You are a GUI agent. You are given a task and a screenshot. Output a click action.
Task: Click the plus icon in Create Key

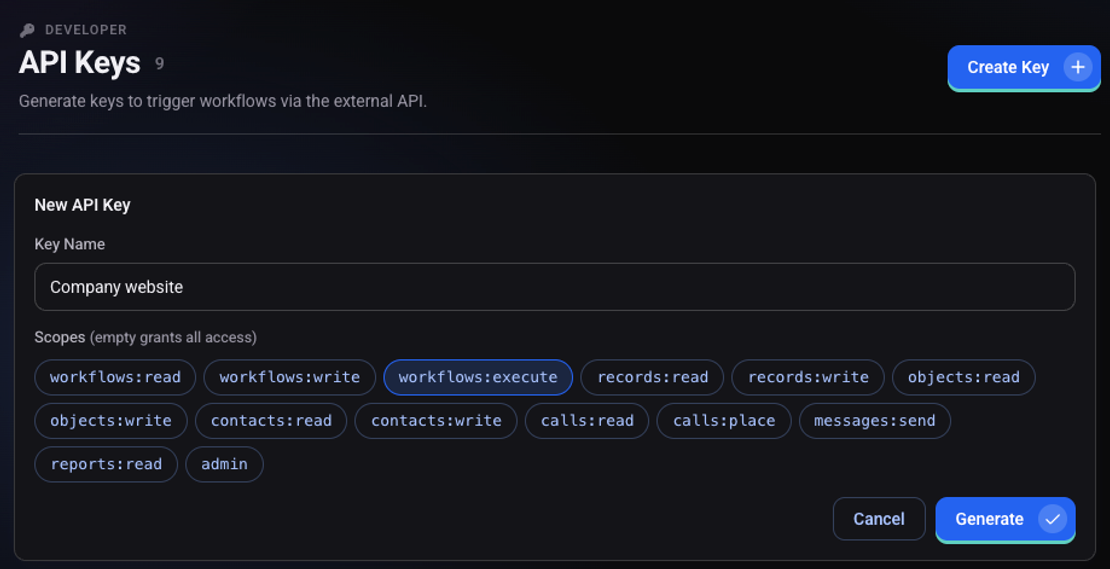tap(1077, 67)
